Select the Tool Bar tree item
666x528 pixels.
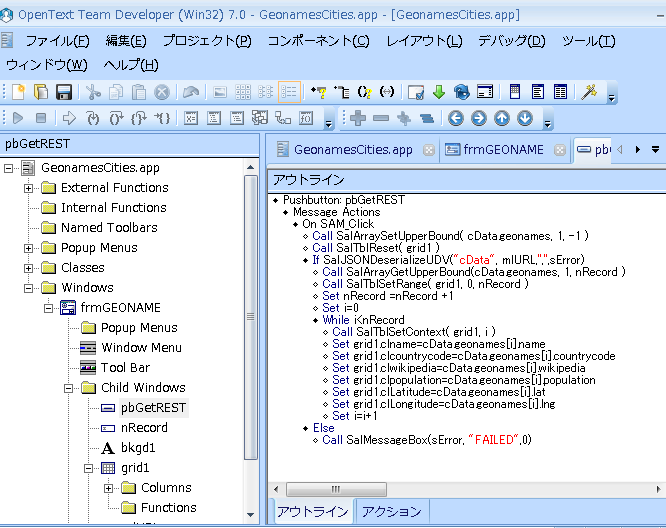click(125, 368)
